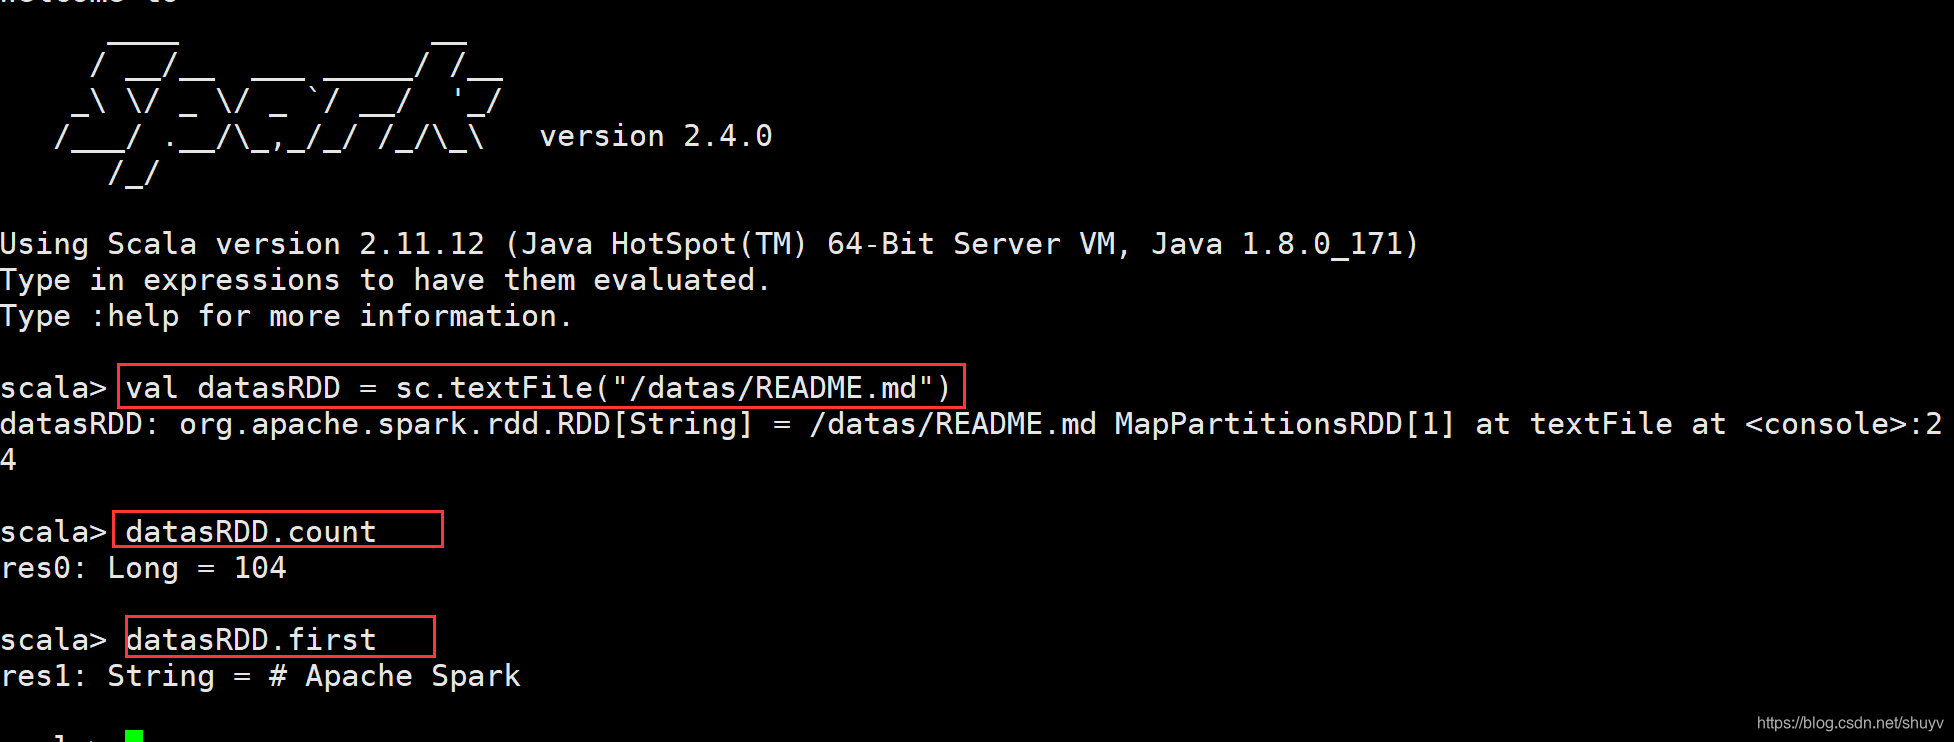Screen dimensions: 1954x742
Task: Click the command 'datasRDD.count'
Action: [251, 532]
